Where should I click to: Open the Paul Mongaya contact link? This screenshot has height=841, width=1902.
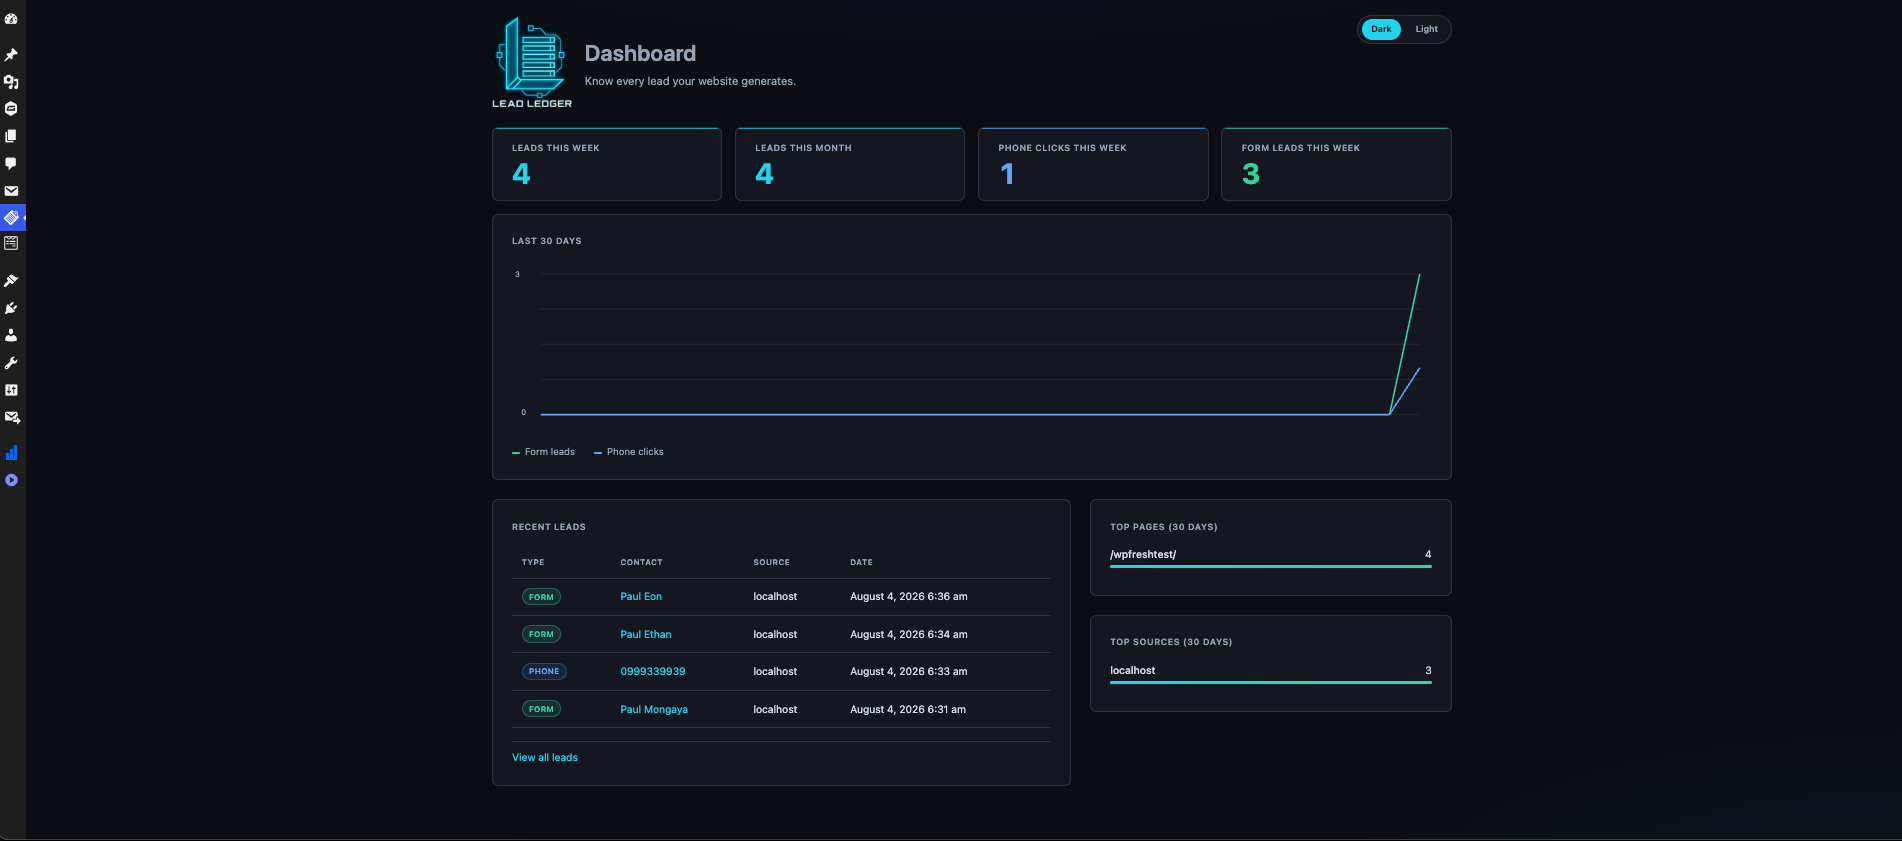pyautogui.click(x=654, y=710)
